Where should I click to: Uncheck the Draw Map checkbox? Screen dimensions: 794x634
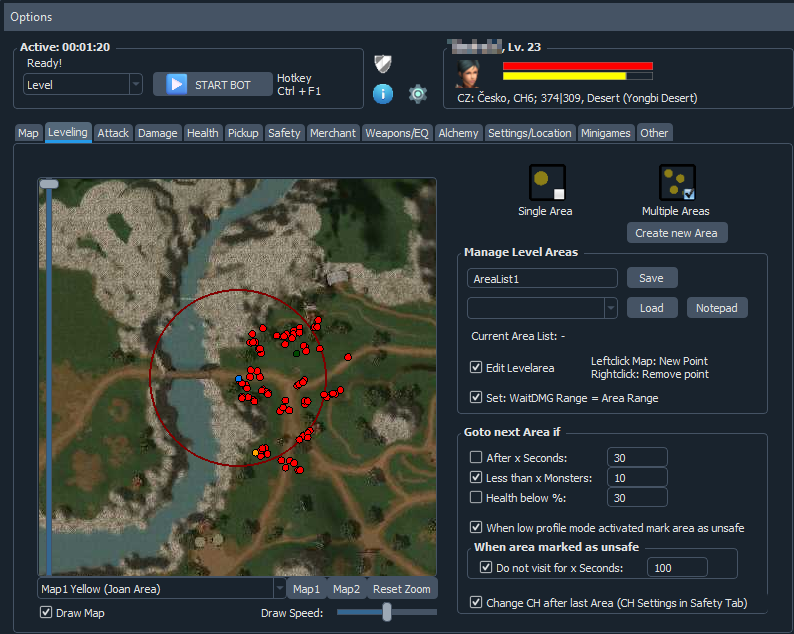pyautogui.click(x=46, y=612)
